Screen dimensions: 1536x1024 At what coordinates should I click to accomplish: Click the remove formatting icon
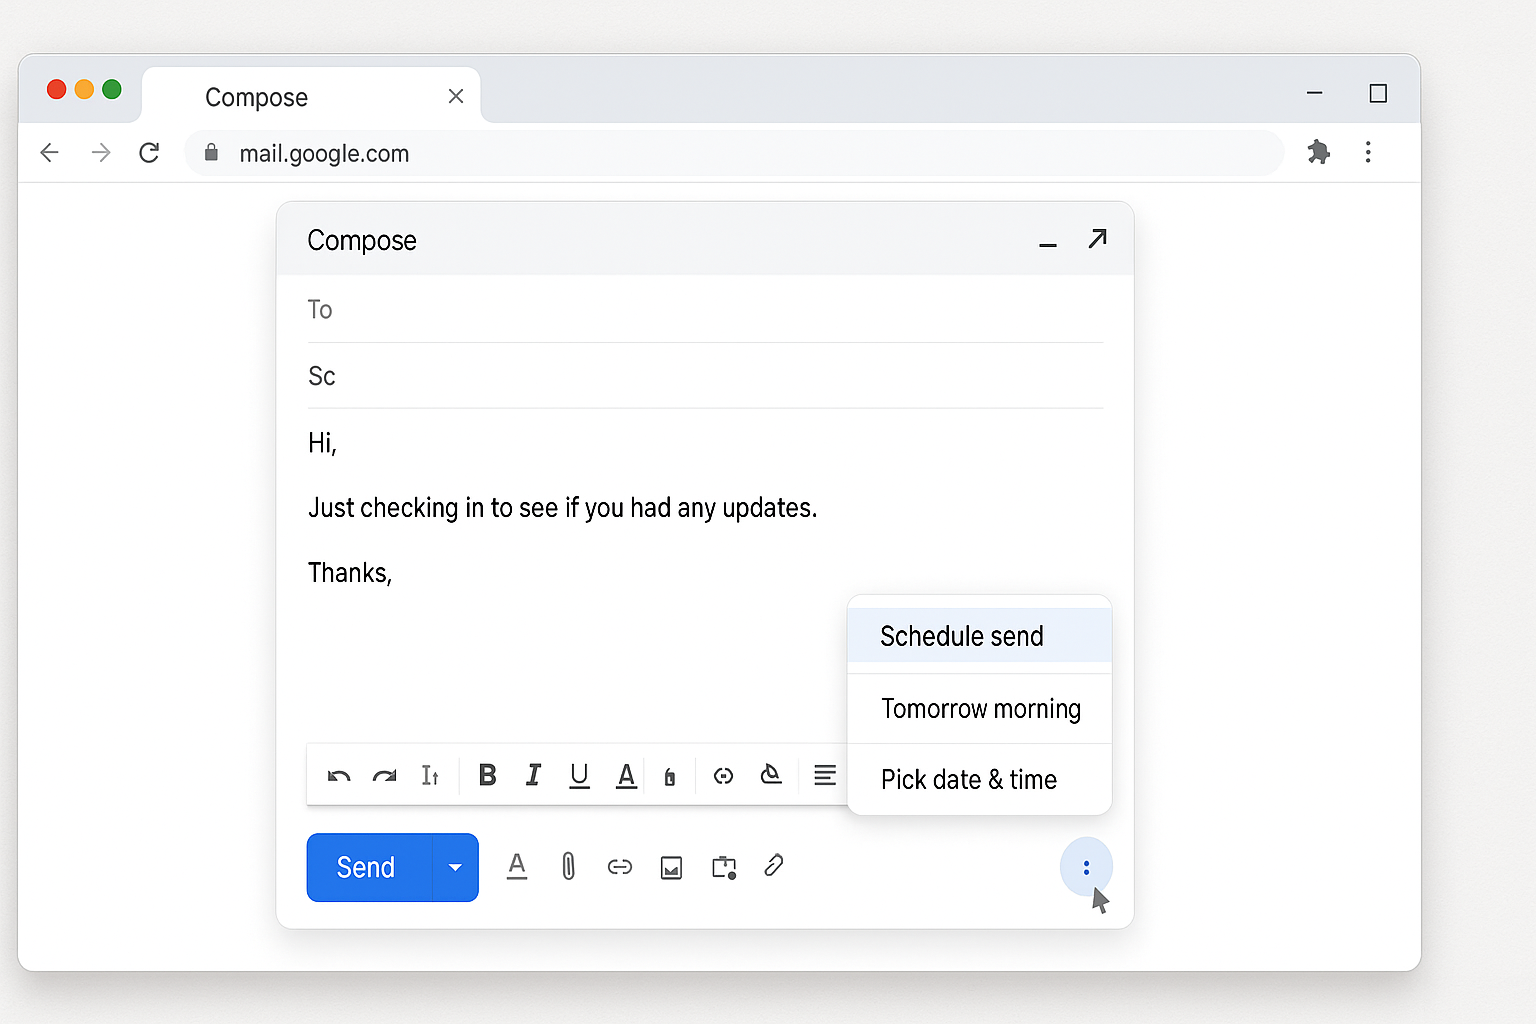771,775
